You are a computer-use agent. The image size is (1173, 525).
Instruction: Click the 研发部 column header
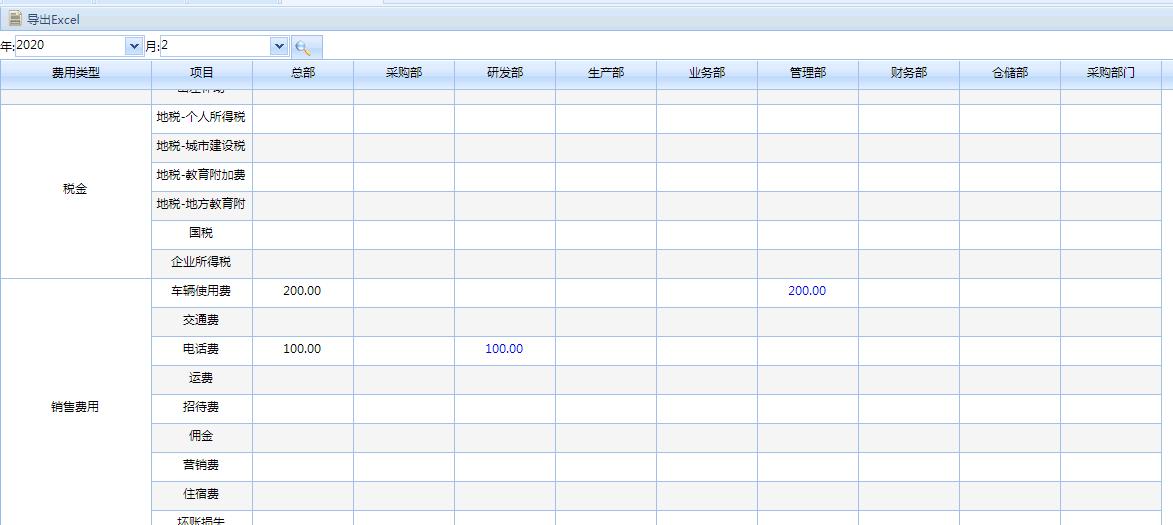(x=505, y=73)
